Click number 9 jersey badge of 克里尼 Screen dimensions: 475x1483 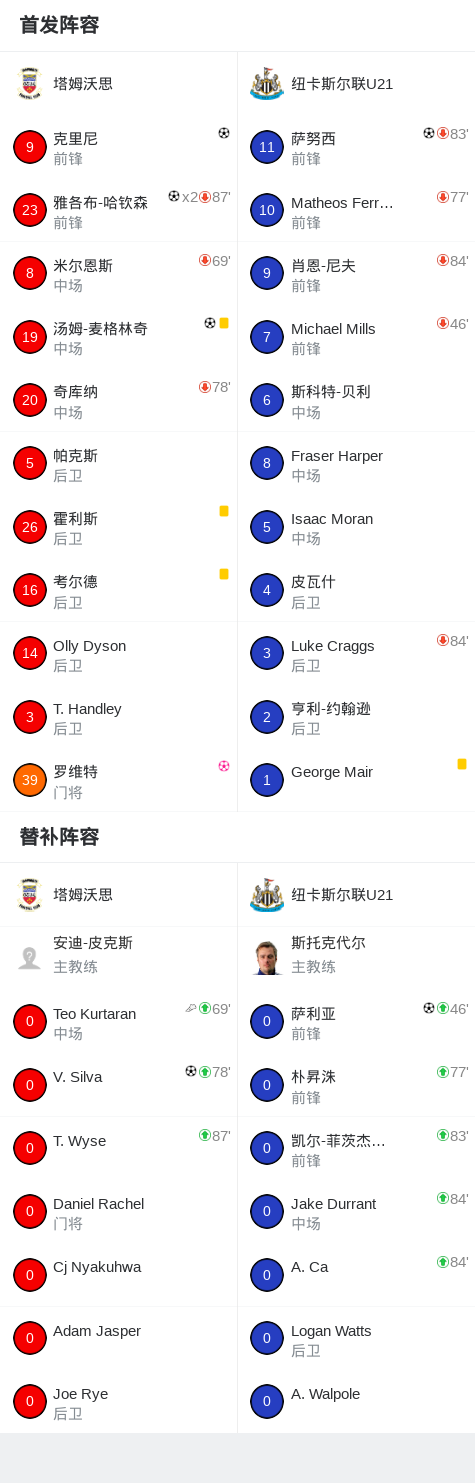tap(30, 147)
